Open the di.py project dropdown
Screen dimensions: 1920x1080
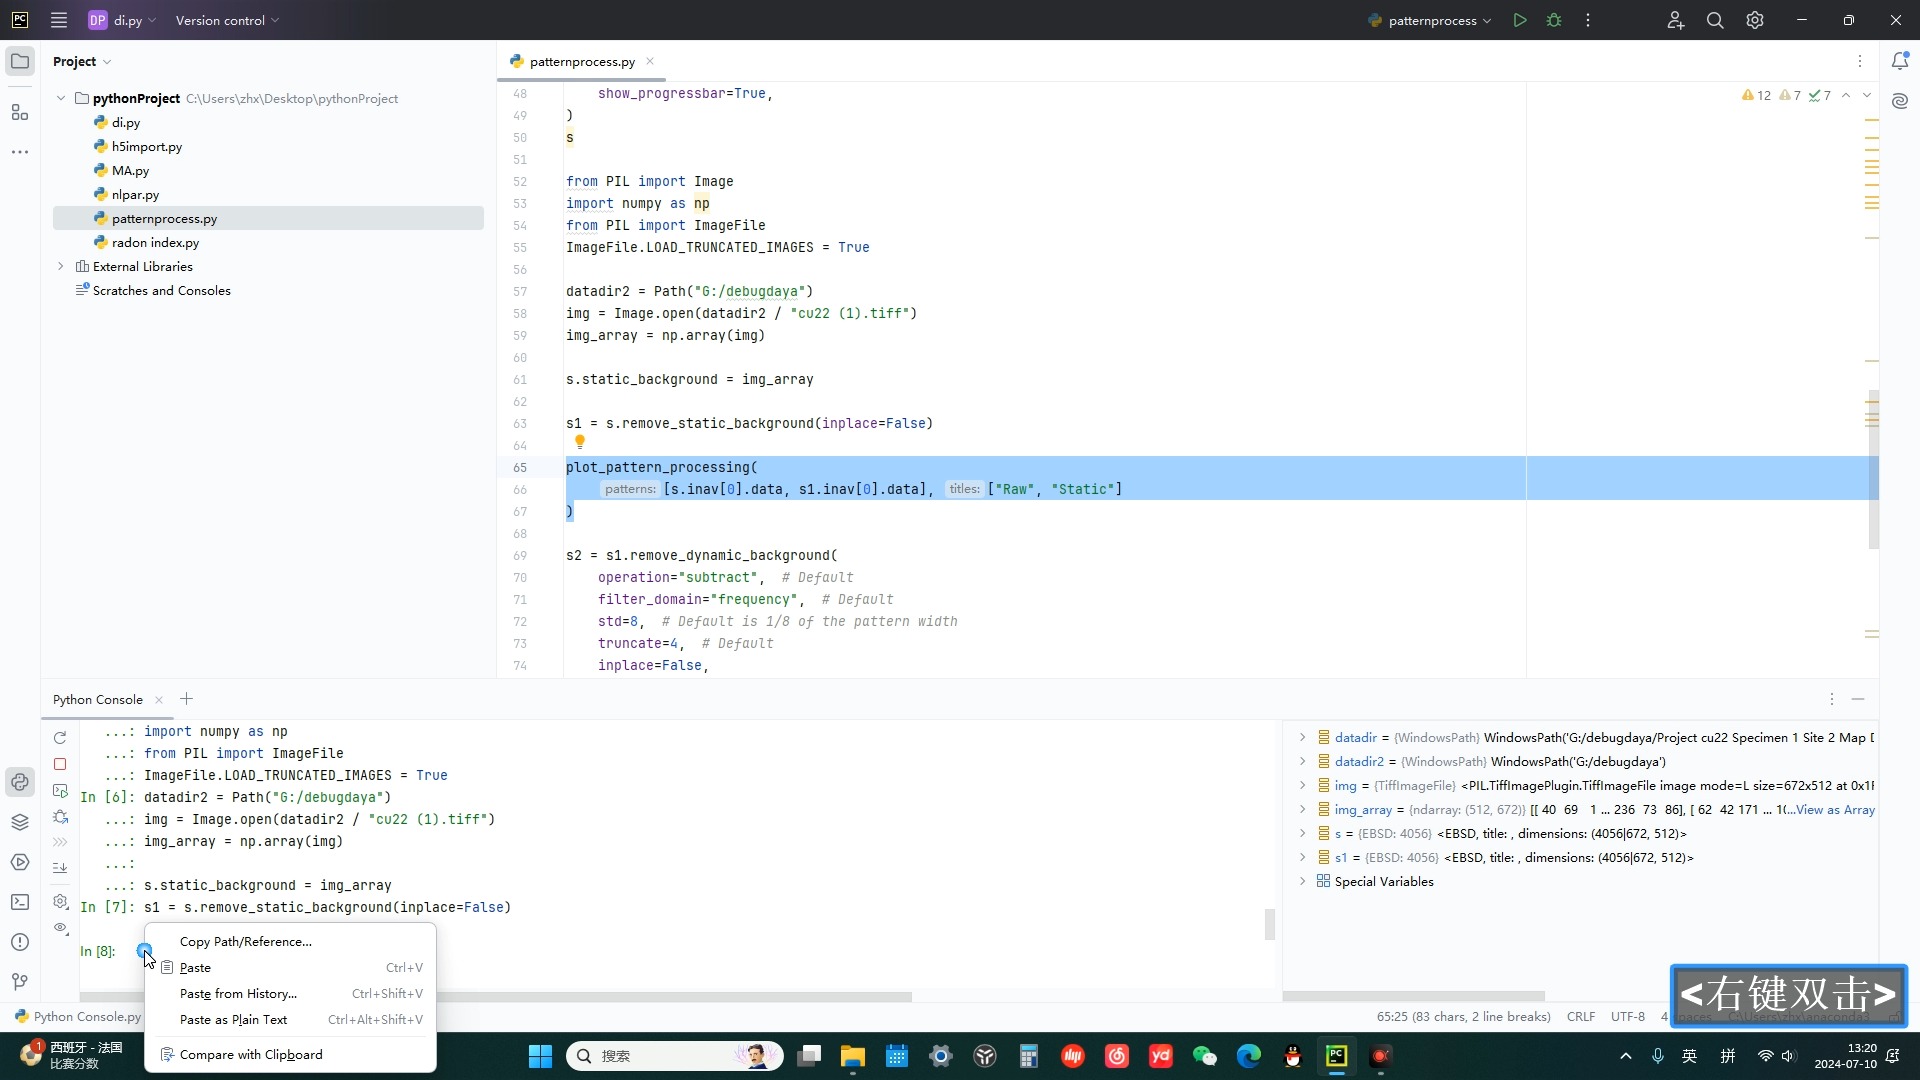point(123,20)
